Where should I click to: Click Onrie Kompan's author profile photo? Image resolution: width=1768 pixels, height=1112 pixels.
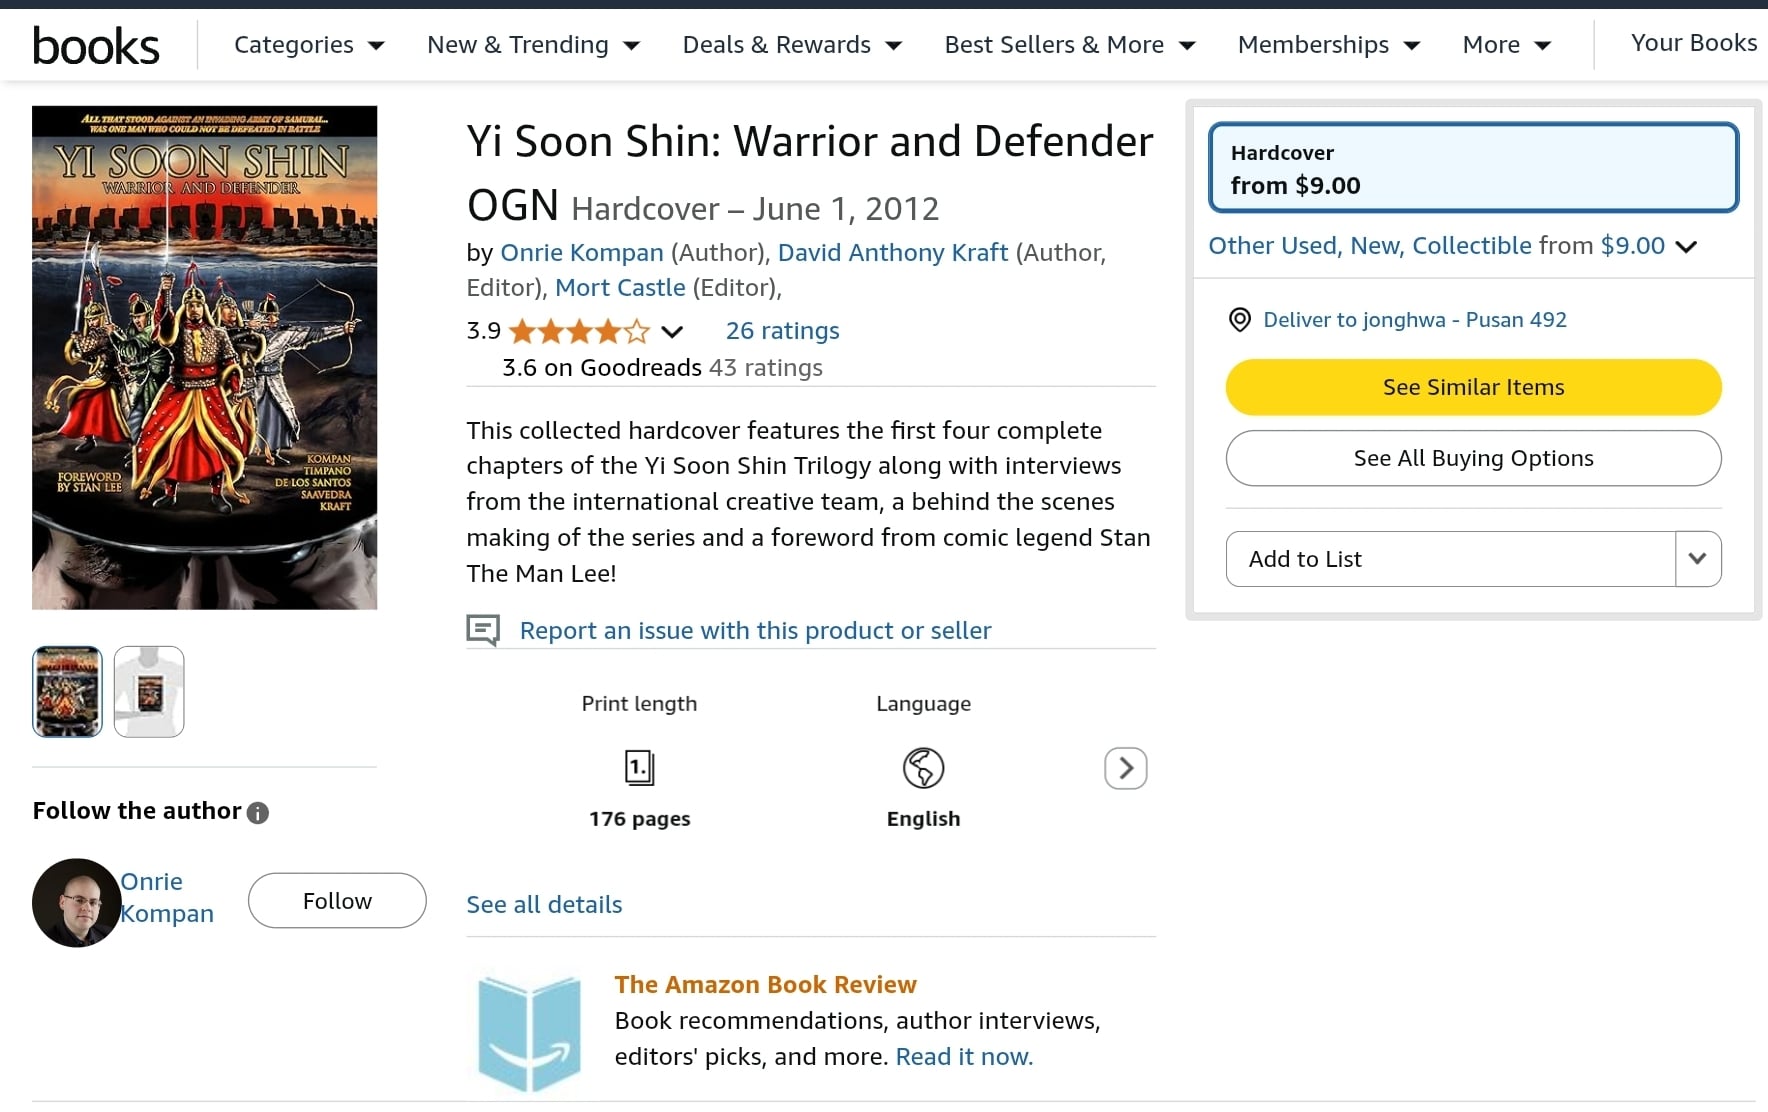77,902
